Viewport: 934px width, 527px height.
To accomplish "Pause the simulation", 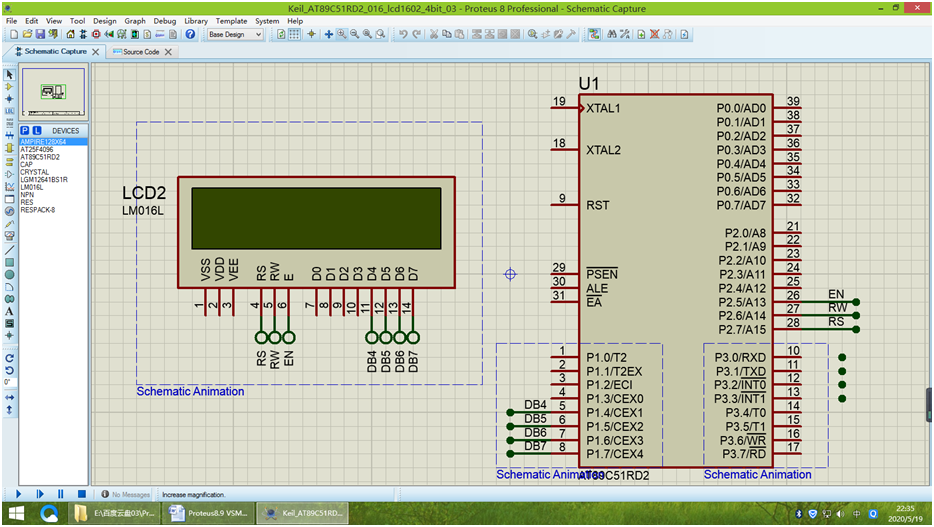I will (x=61, y=494).
